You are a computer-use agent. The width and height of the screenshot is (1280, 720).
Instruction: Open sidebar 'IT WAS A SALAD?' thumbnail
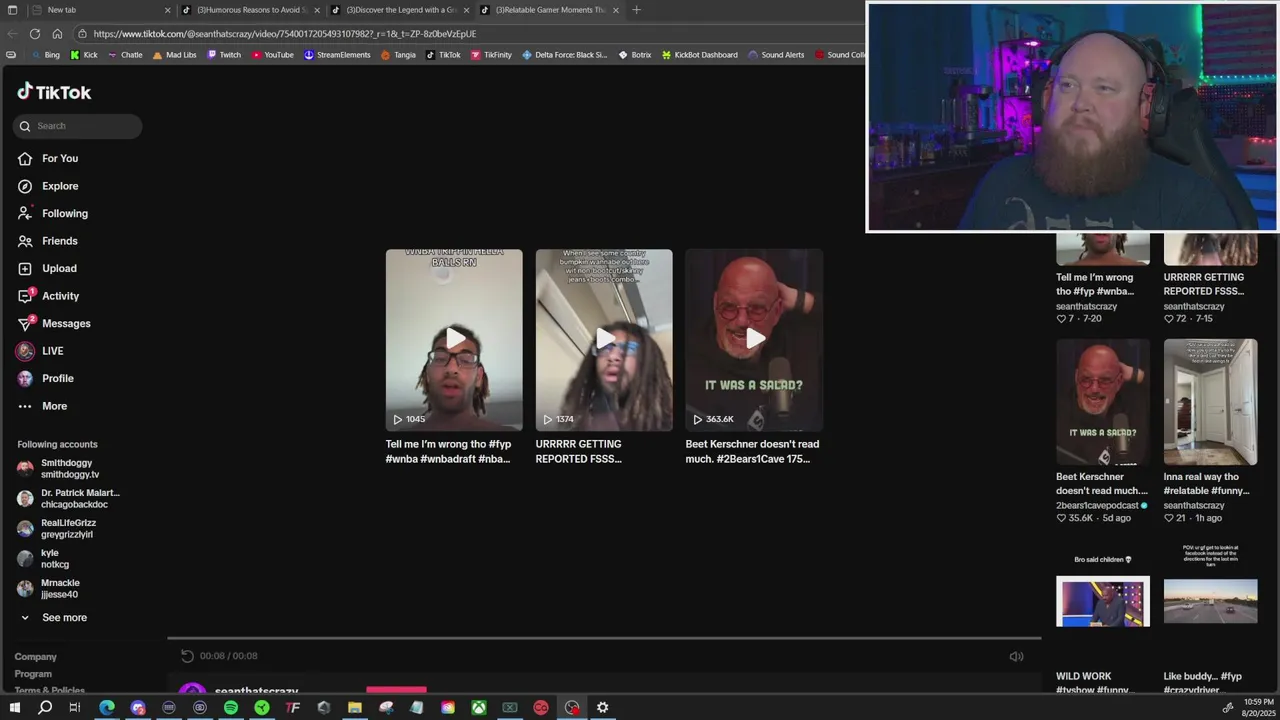tap(1103, 402)
